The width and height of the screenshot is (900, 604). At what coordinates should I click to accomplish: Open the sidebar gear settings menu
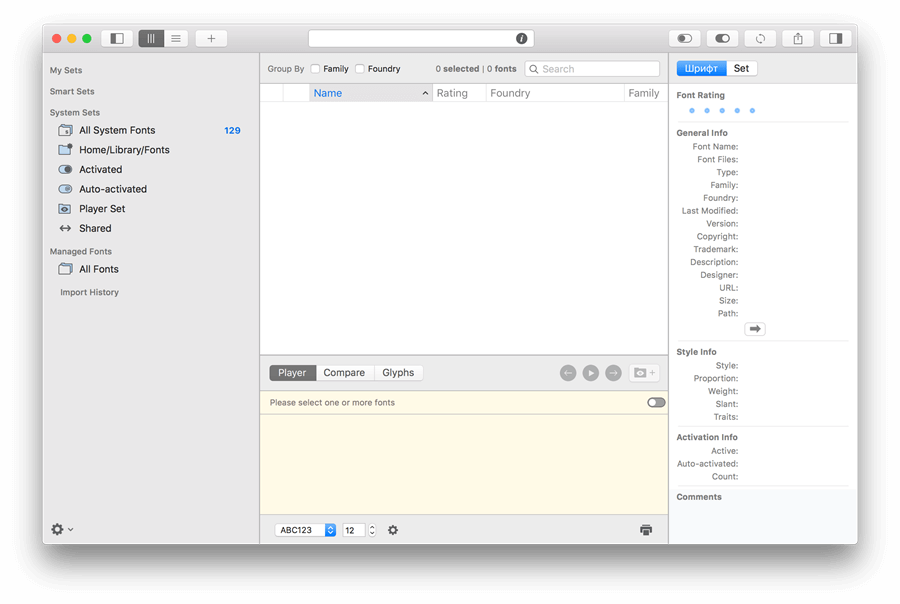[62, 529]
